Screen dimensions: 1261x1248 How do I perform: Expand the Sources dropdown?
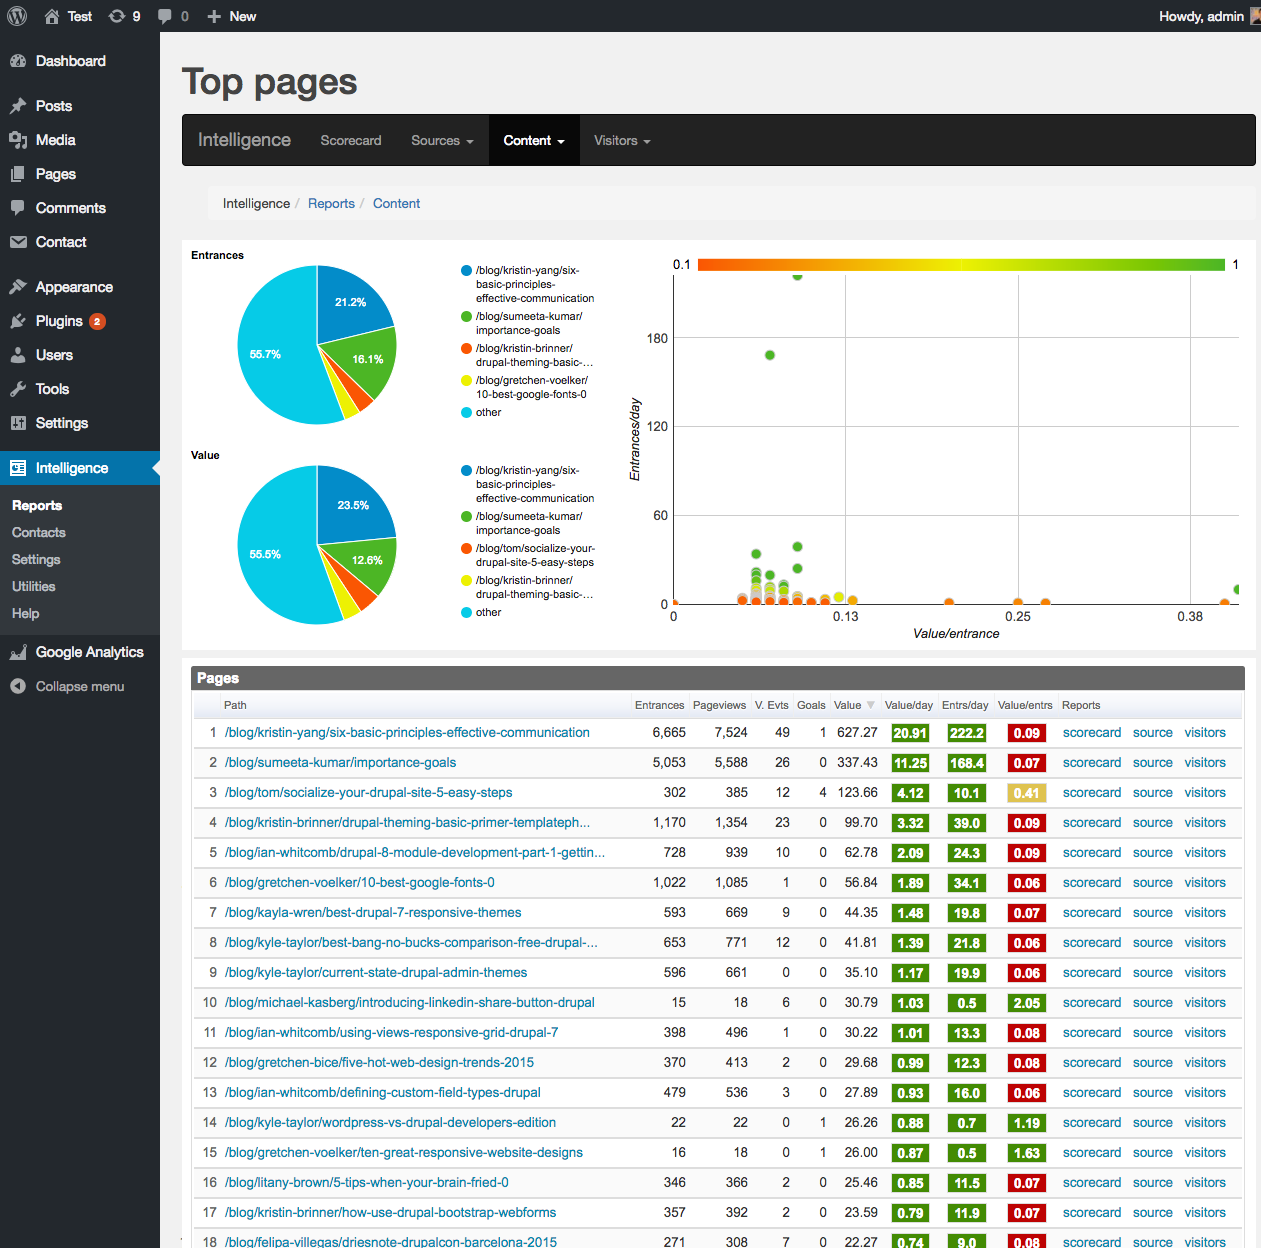[x=442, y=140]
